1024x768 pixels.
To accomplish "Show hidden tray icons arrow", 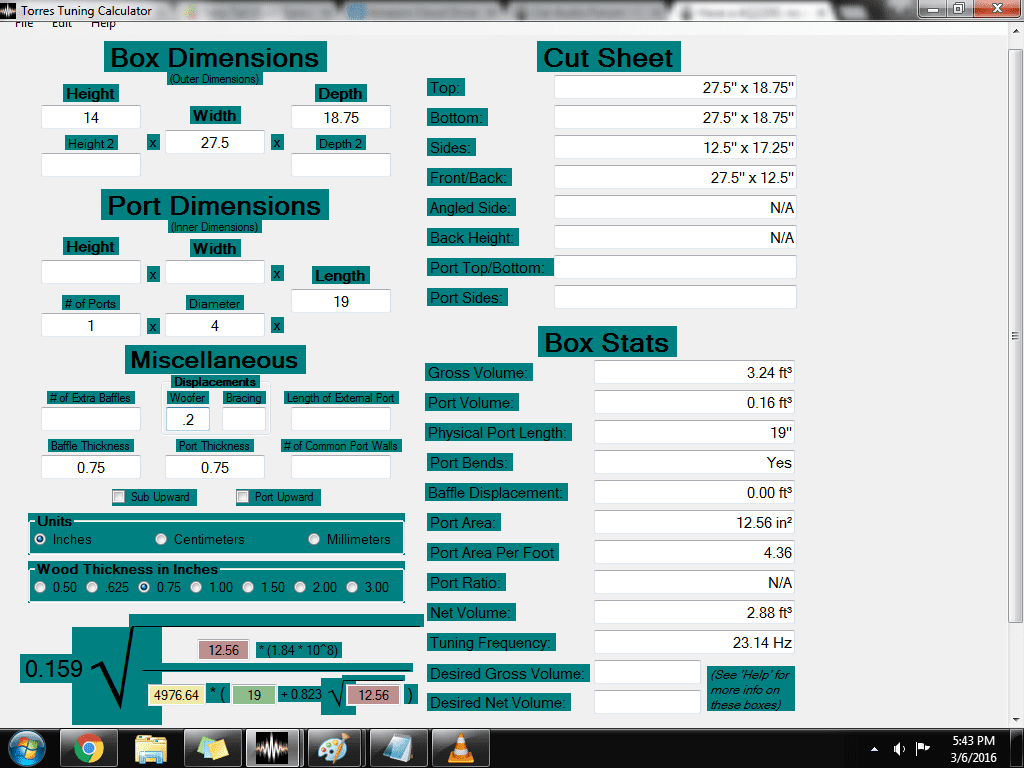I will coord(874,749).
